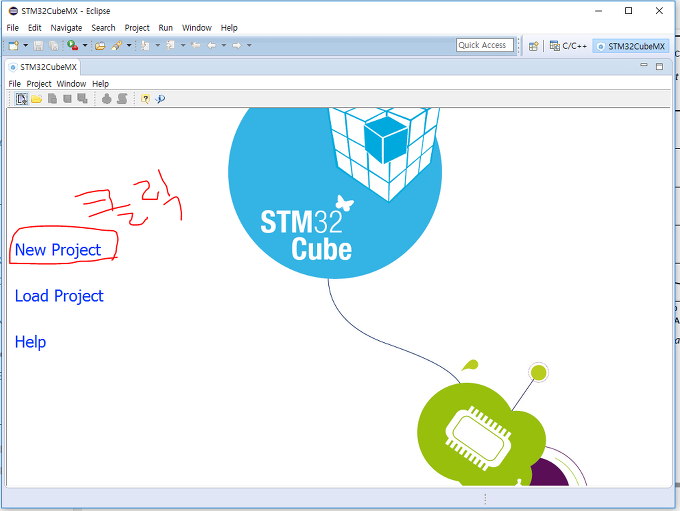Click the Forward navigation arrow
Image resolution: width=680 pixels, height=511 pixels.
point(237,45)
